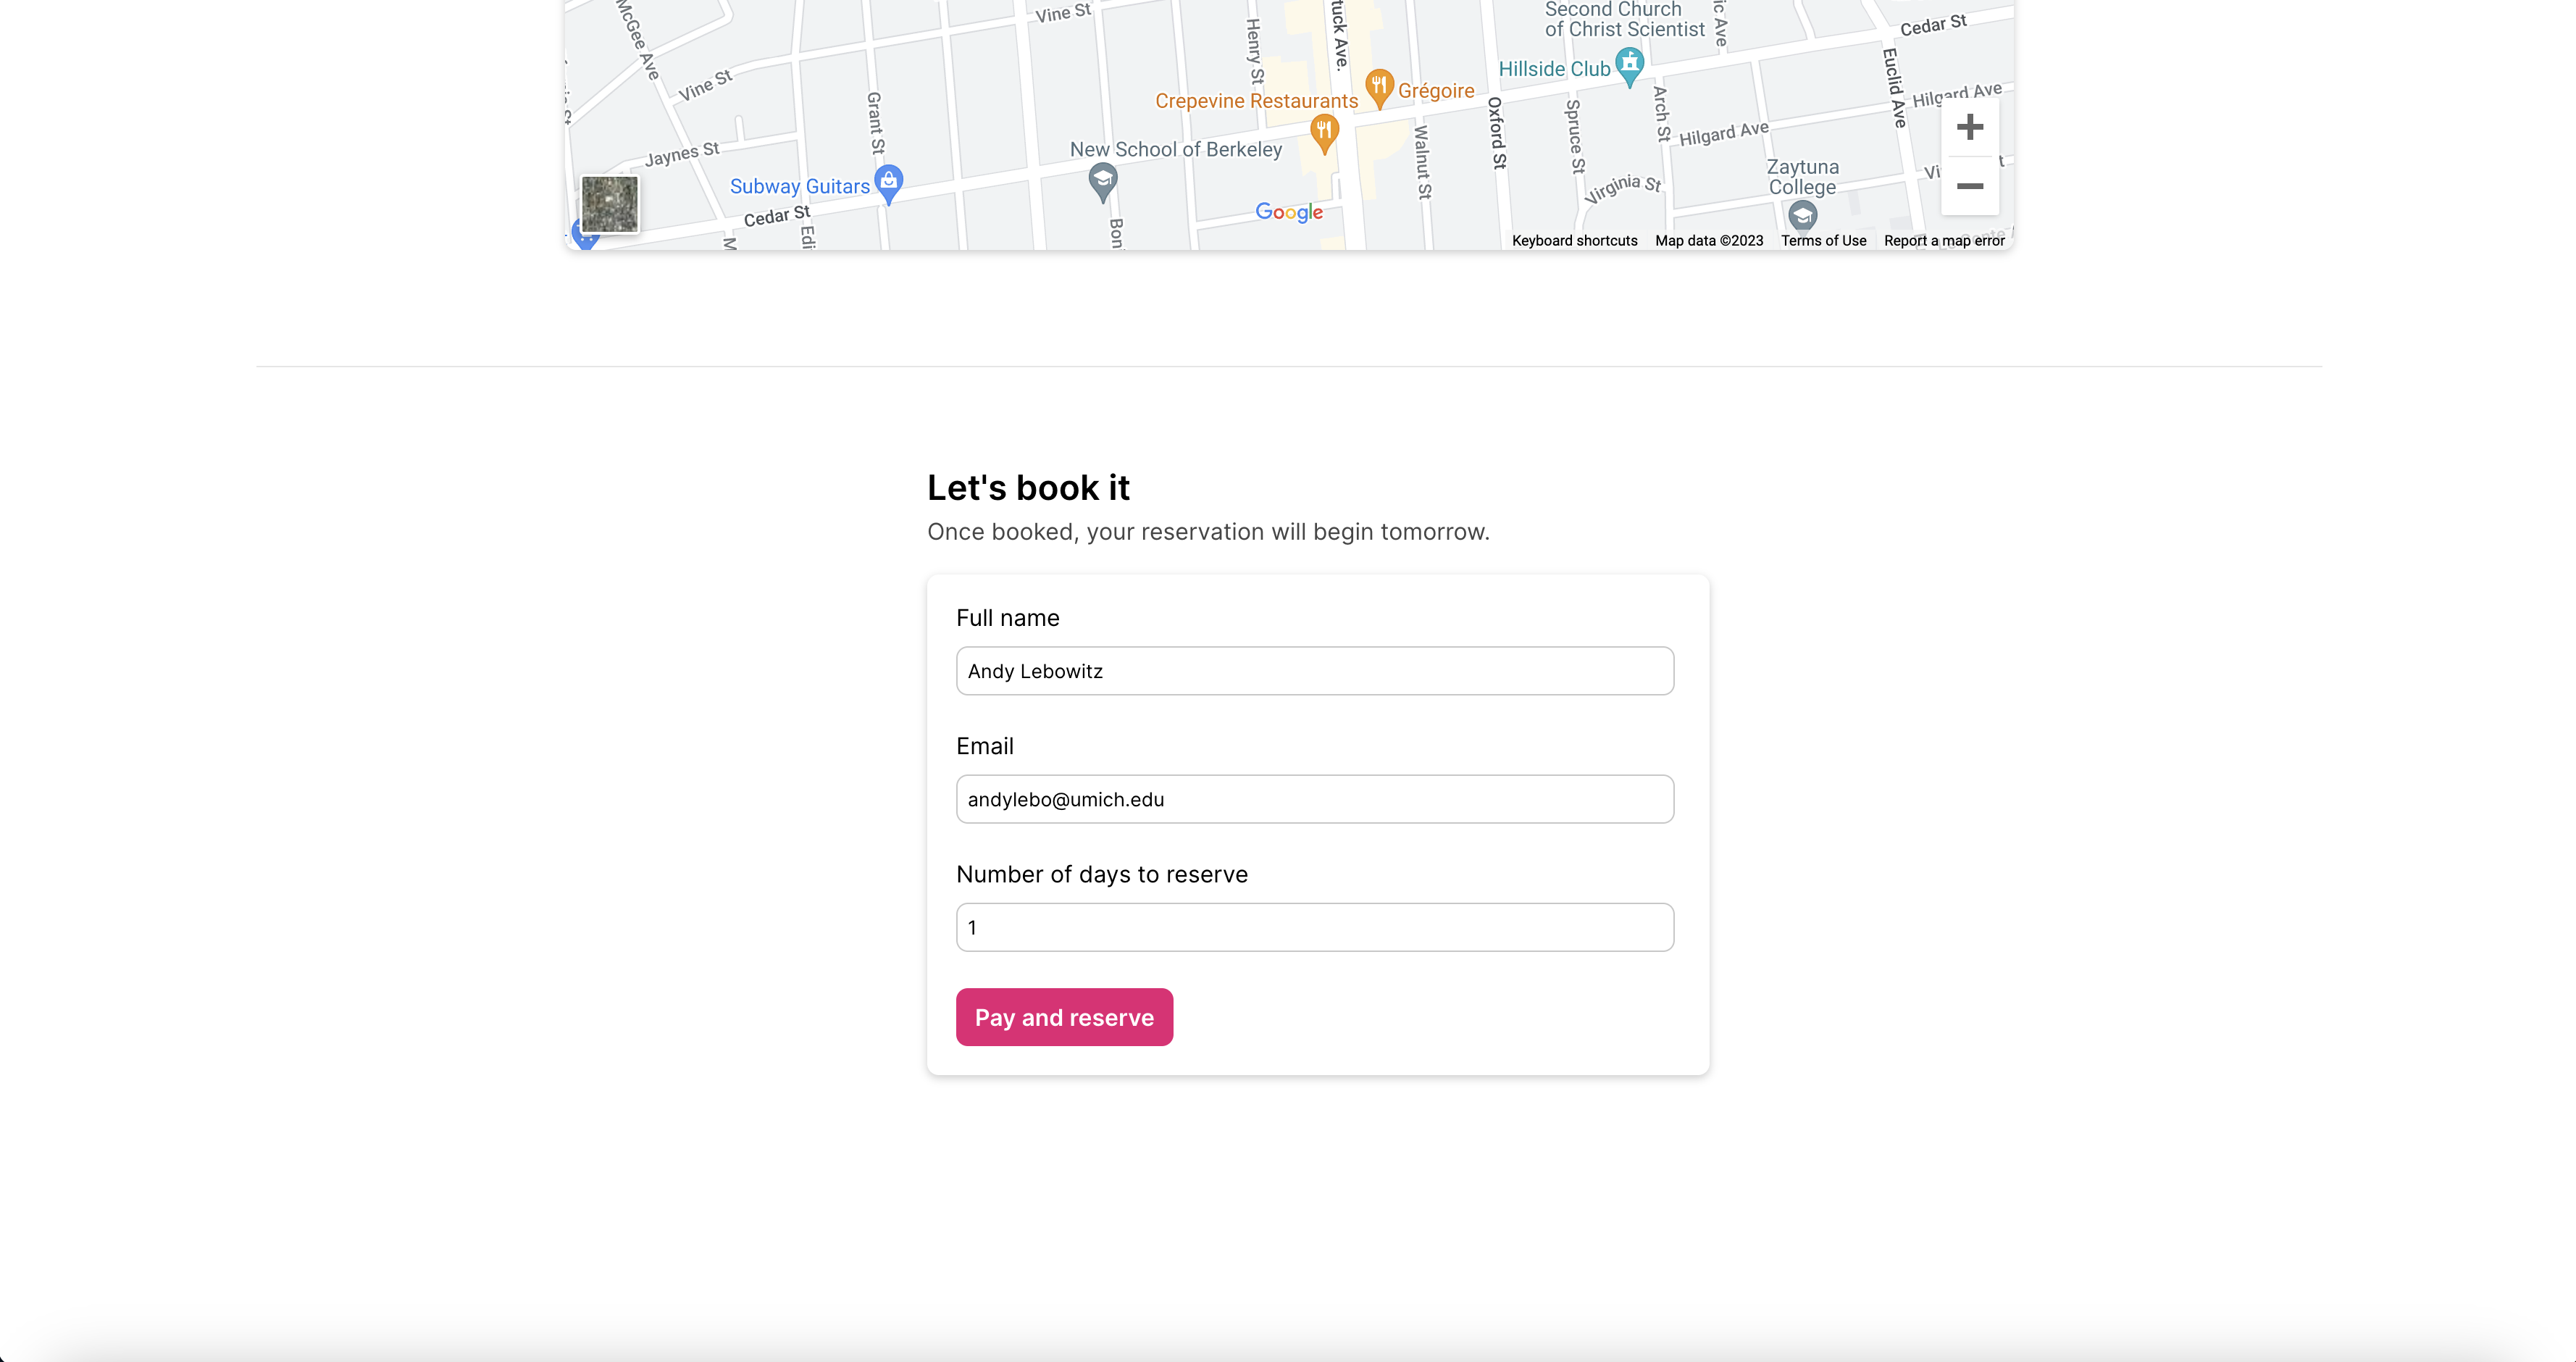Click Report a map error link
The height and width of the screenshot is (1362, 2576).
(x=1943, y=241)
